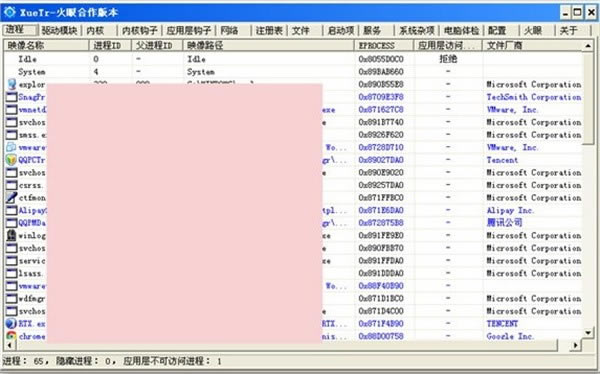
Task: Click icon of svchost row with EPROCESS 0x890FBB70
Action: [x=11, y=248]
